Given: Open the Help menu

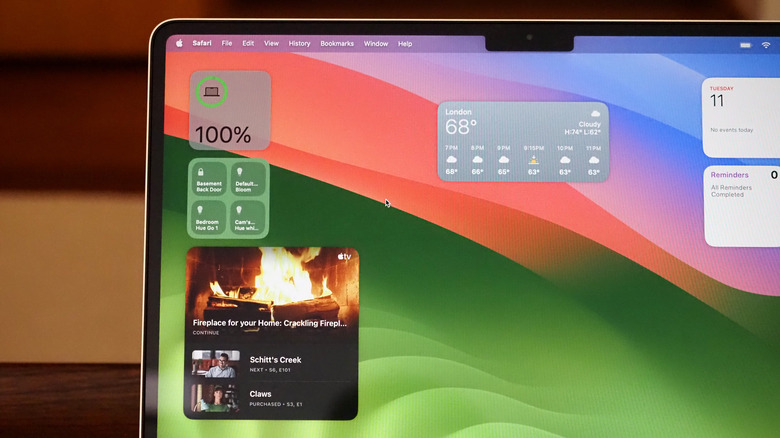Looking at the screenshot, I should point(405,44).
